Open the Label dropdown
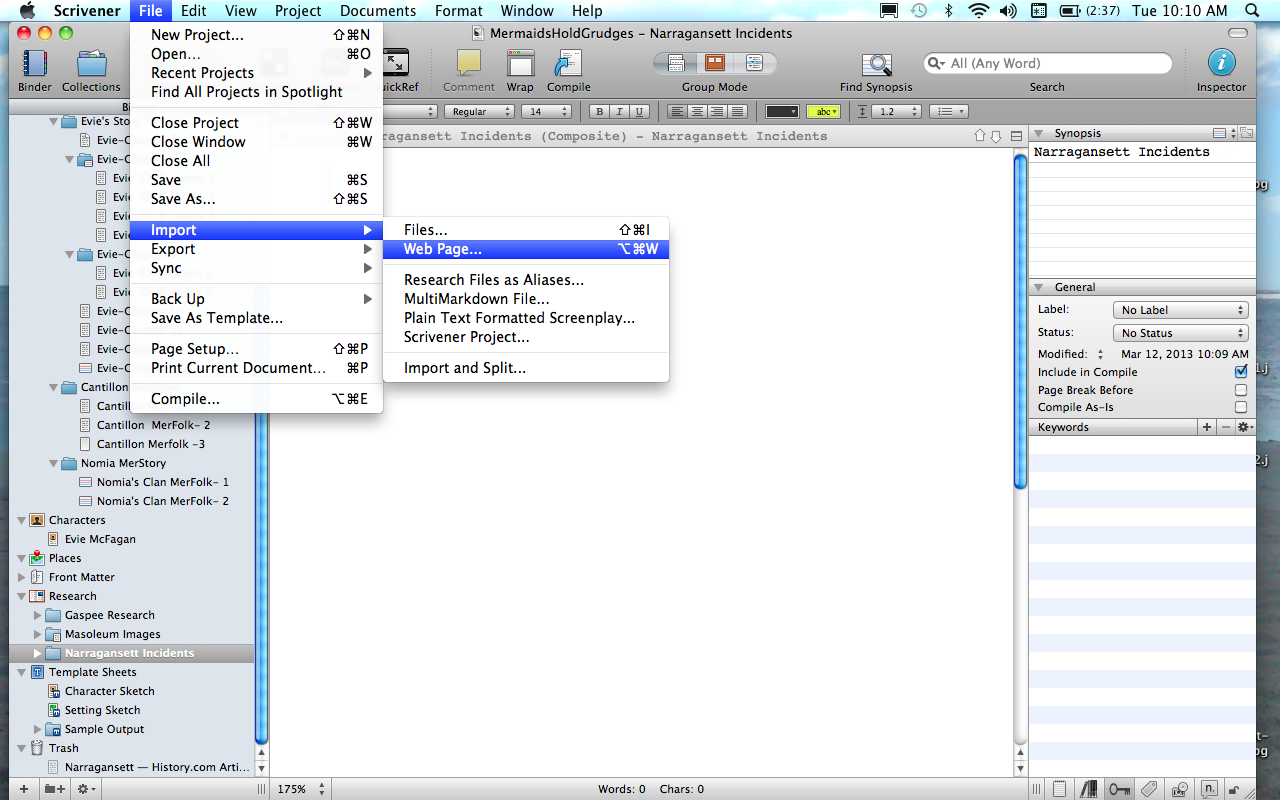Screen dimensions: 1280x800 coord(1180,310)
